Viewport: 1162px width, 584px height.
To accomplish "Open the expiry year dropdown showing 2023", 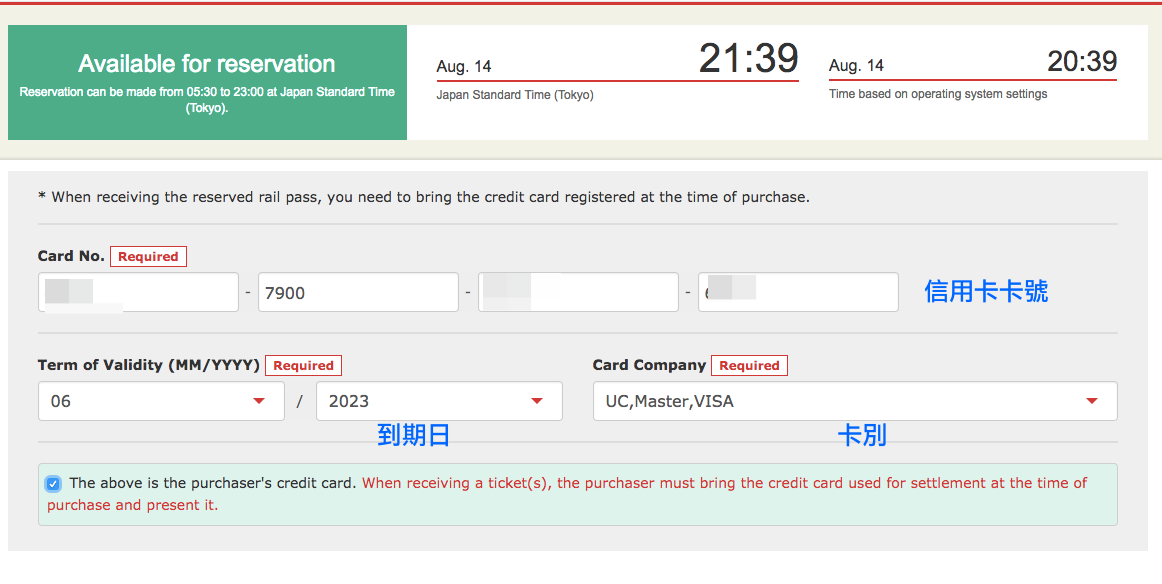I will point(439,401).
